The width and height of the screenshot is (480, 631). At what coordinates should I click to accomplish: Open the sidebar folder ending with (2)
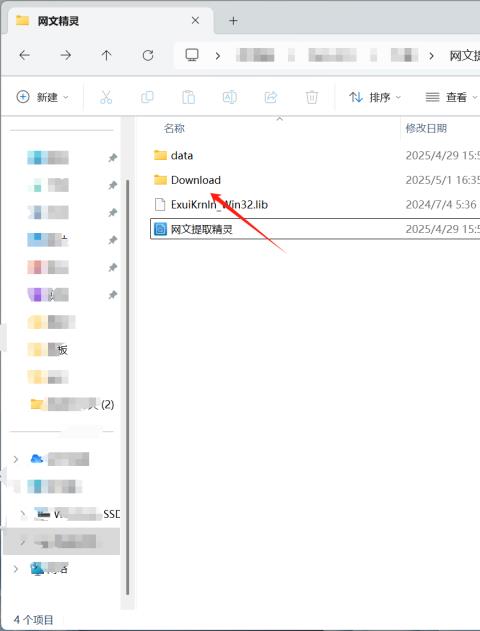tap(72, 404)
